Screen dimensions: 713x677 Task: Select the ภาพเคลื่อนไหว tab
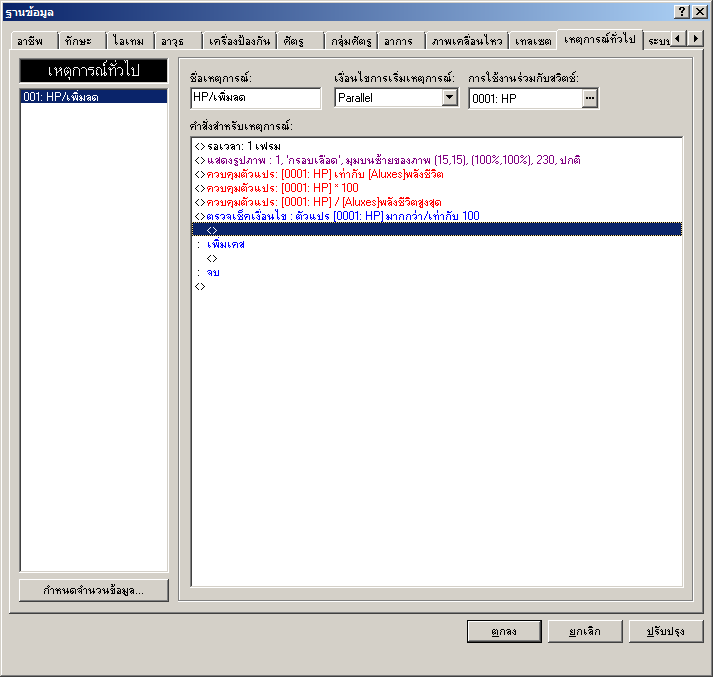click(467, 41)
